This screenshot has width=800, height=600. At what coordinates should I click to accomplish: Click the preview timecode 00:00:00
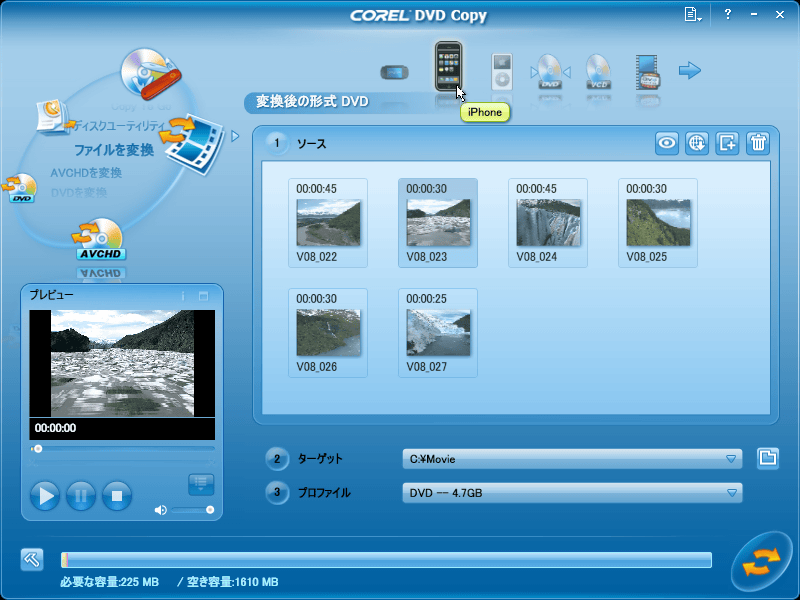(x=55, y=428)
